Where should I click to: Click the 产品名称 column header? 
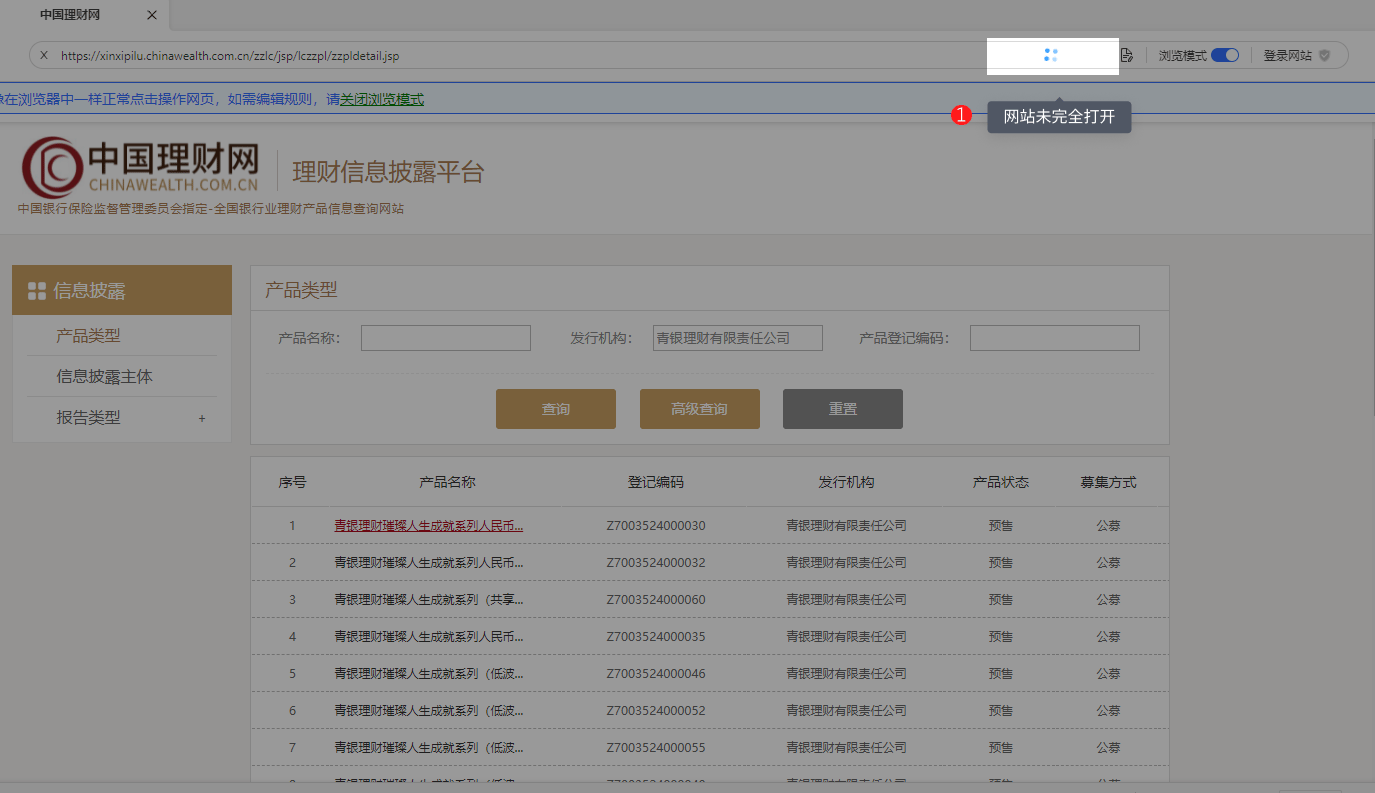tap(447, 482)
